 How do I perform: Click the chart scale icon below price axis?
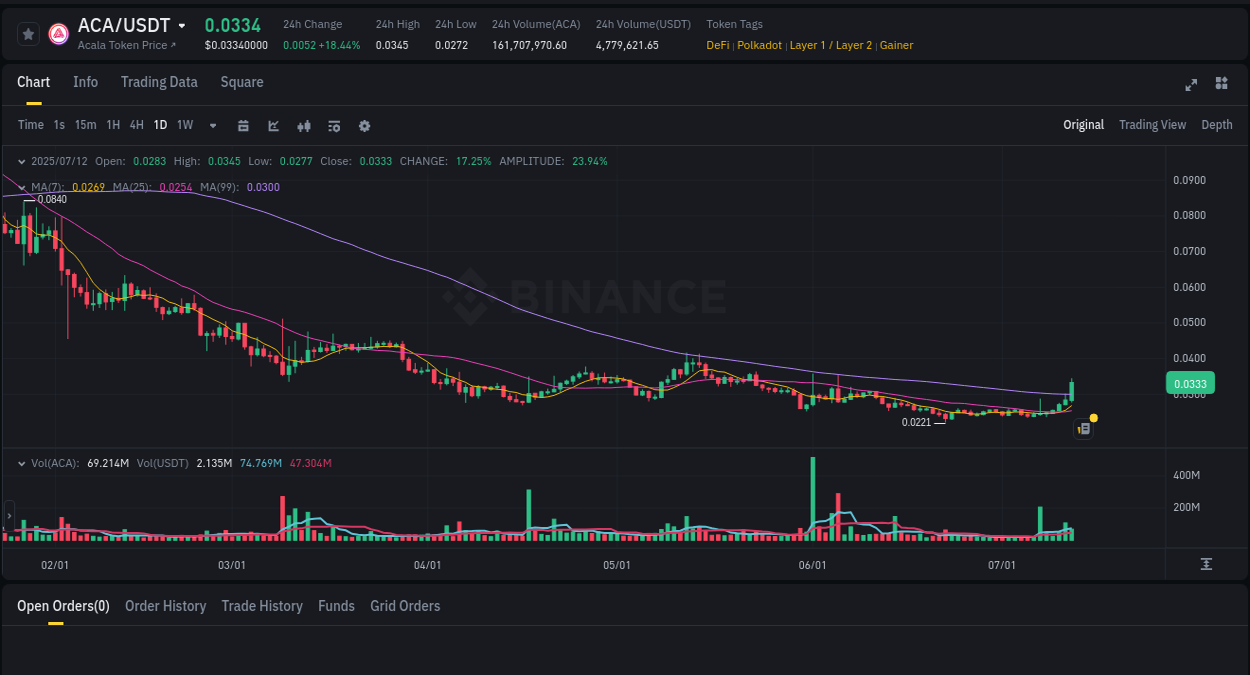click(x=1208, y=564)
